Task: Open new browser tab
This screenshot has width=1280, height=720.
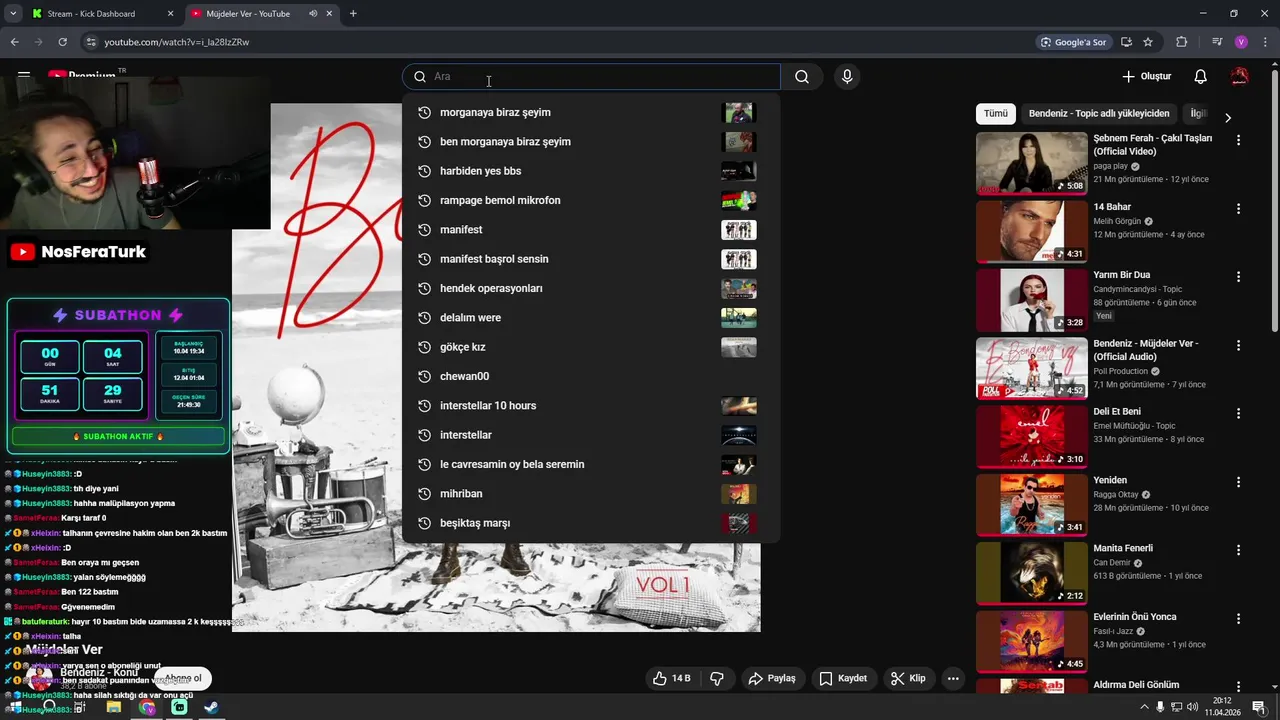Action: pyautogui.click(x=353, y=14)
